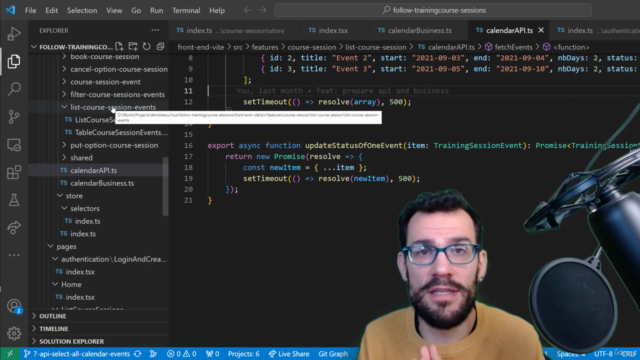The height and width of the screenshot is (360, 640).
Task: Click the New Folder icon in Explorer
Action: click(133, 47)
